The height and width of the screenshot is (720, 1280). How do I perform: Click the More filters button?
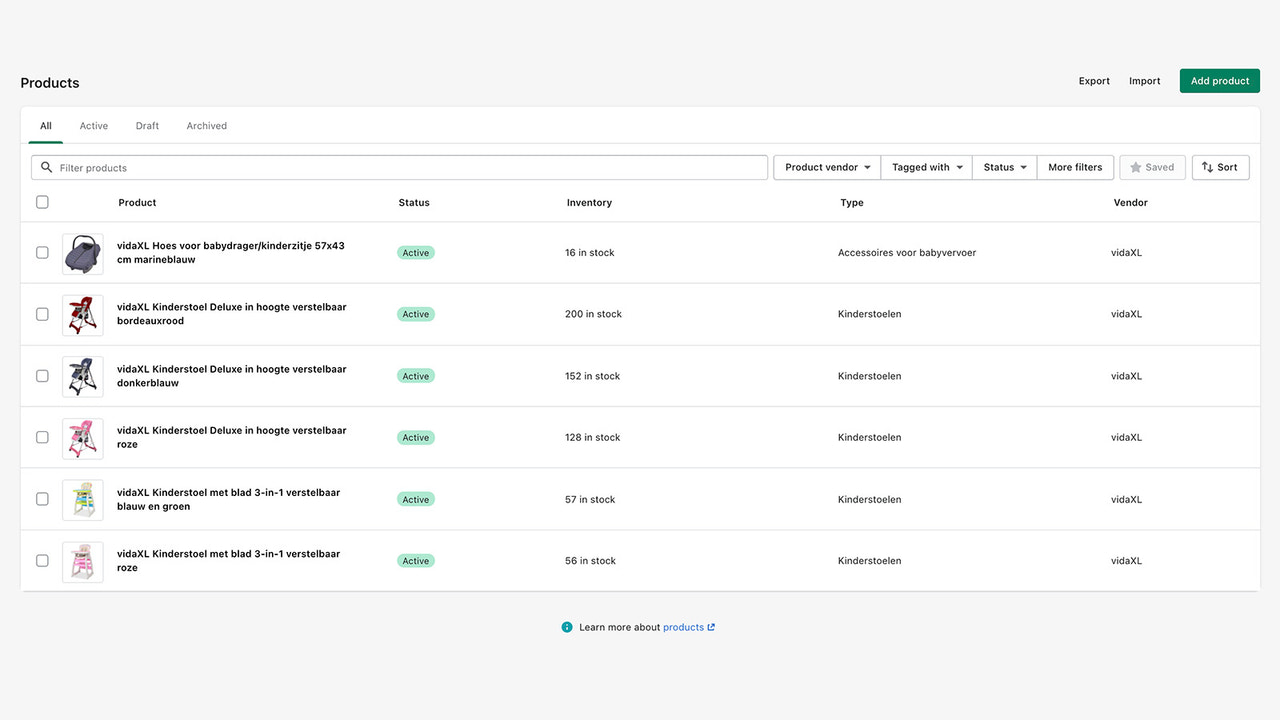(x=1074, y=167)
